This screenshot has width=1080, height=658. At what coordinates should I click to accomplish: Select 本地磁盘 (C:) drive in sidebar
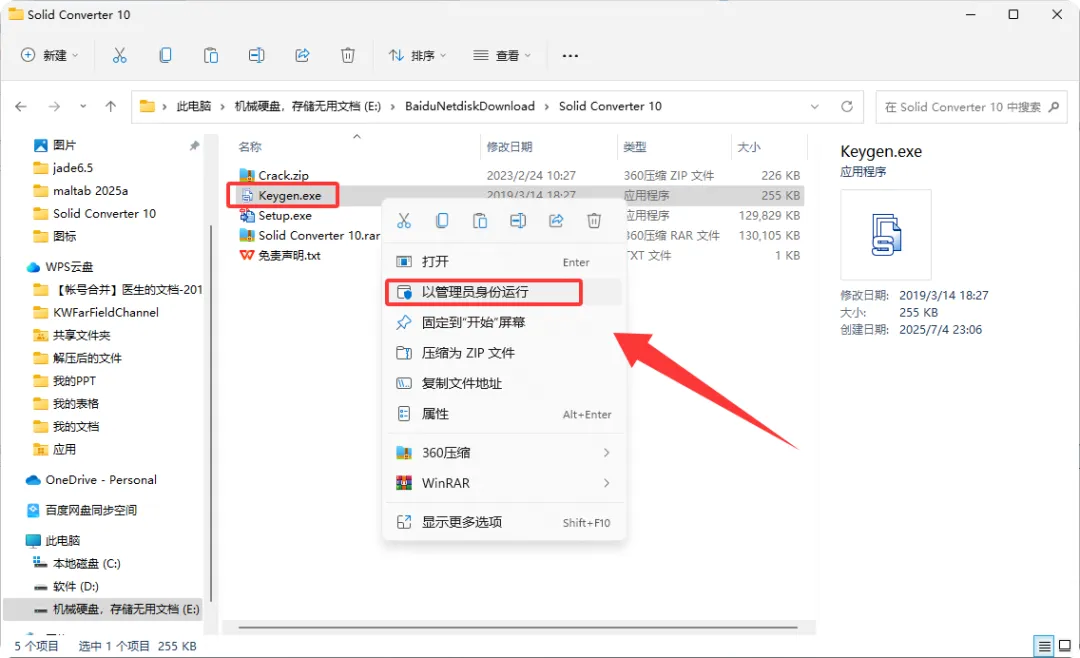click(x=86, y=564)
